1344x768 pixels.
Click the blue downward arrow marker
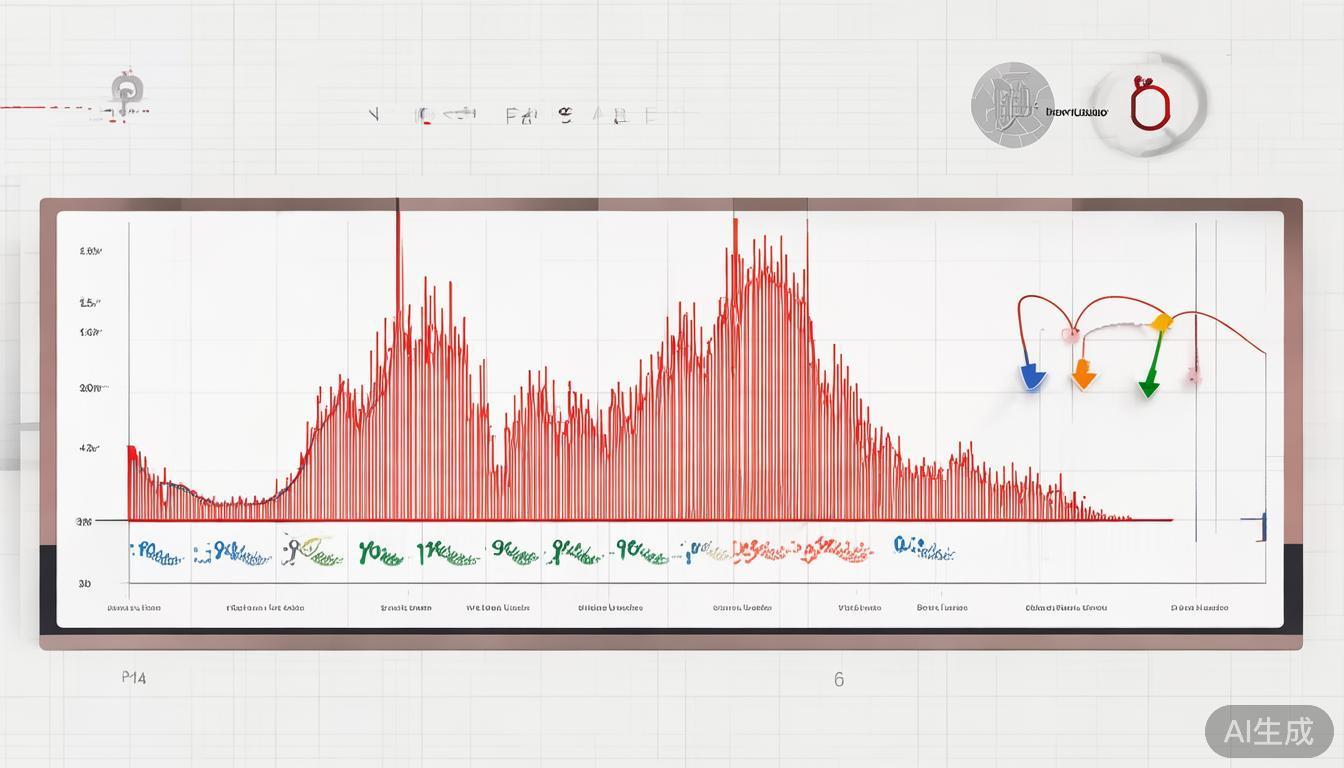[1032, 378]
